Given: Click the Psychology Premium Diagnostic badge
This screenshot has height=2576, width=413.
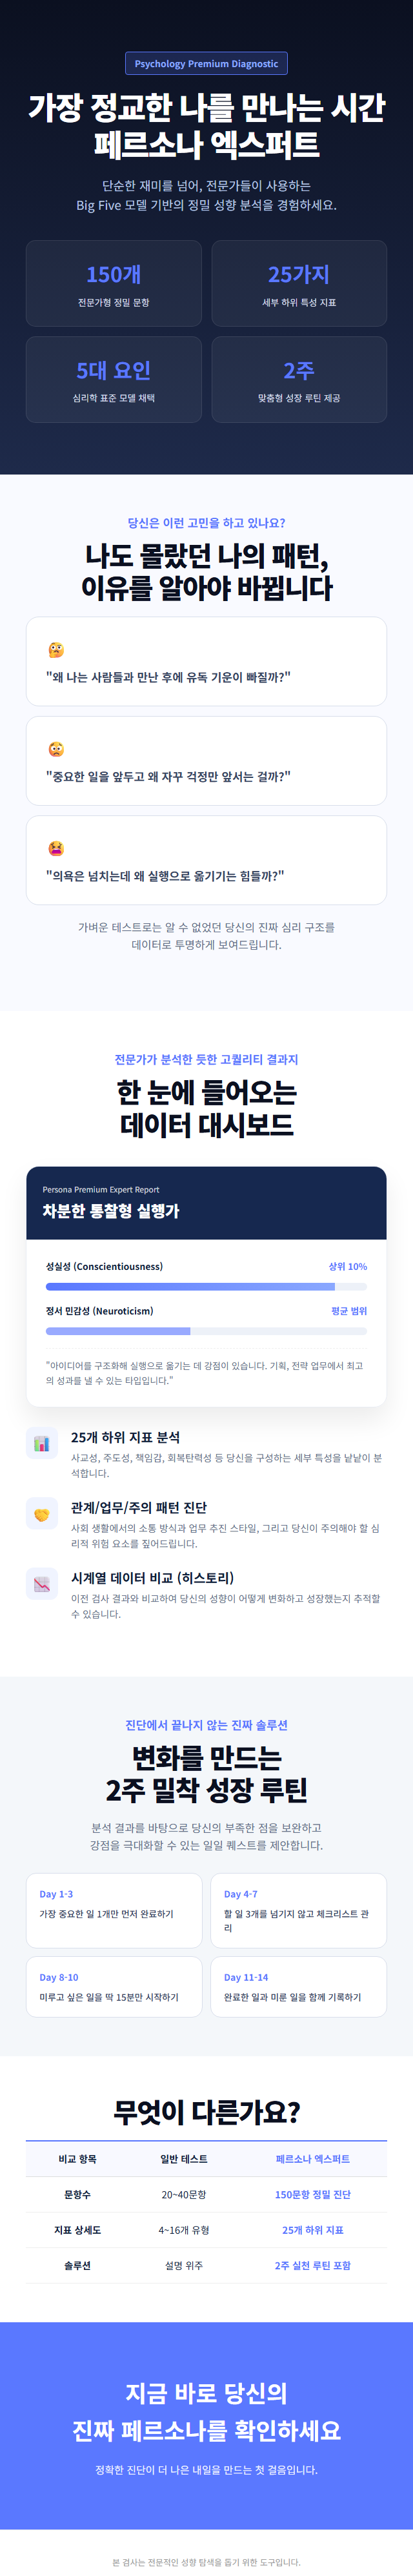Looking at the screenshot, I should tap(206, 64).
